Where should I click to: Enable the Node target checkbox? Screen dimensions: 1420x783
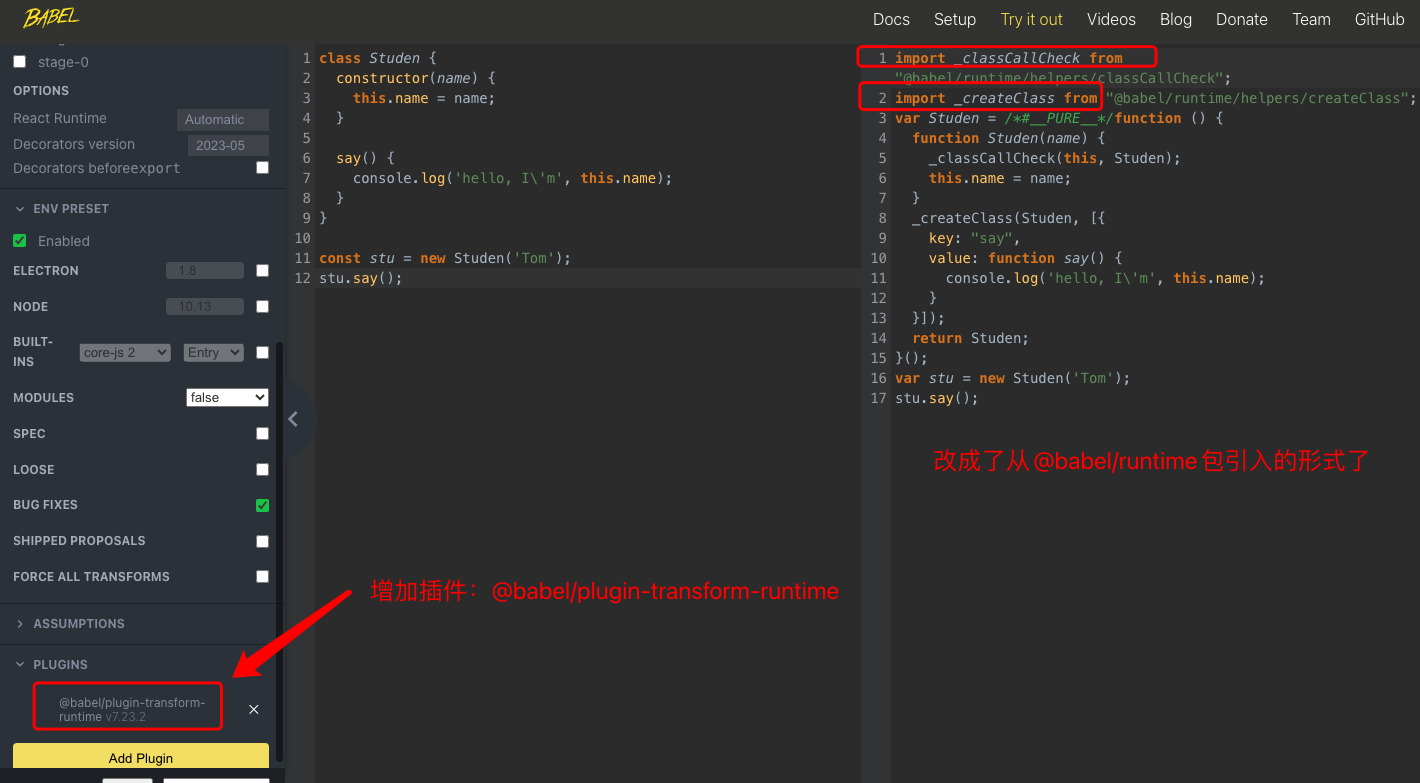[x=262, y=307]
